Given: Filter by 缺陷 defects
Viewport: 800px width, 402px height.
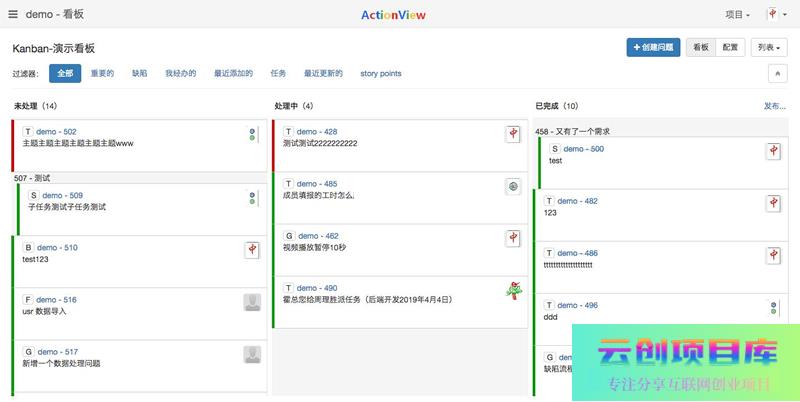Looking at the screenshot, I should 139,74.
